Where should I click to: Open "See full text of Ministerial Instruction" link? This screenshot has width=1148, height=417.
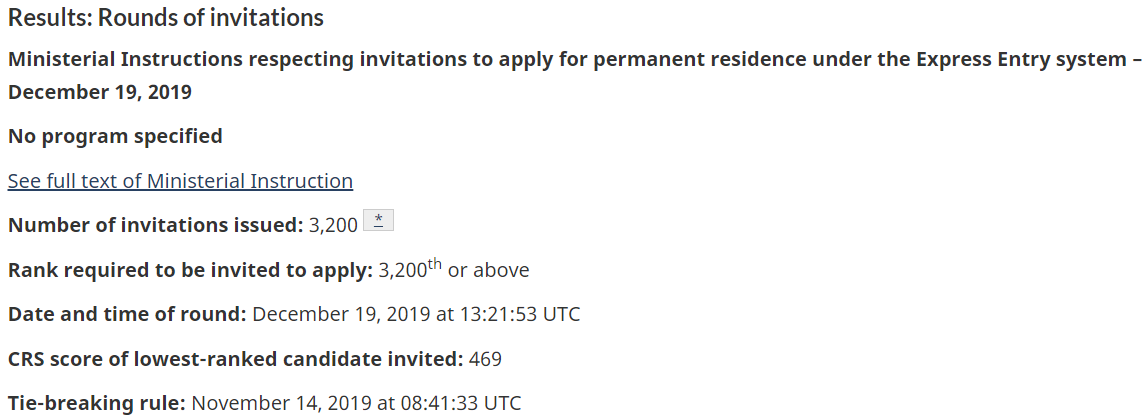pyautogui.click(x=180, y=181)
